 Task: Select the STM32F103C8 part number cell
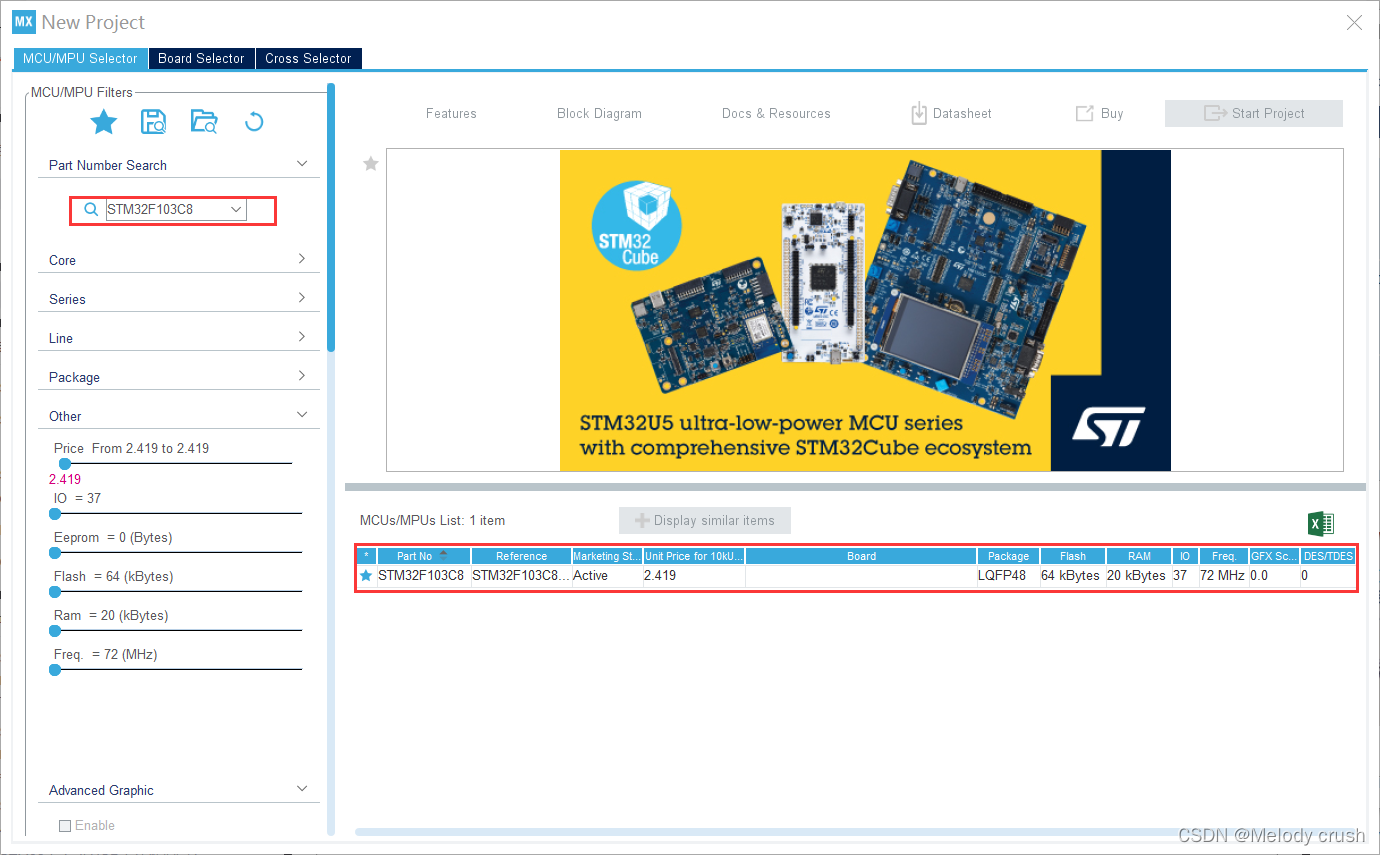tap(423, 576)
